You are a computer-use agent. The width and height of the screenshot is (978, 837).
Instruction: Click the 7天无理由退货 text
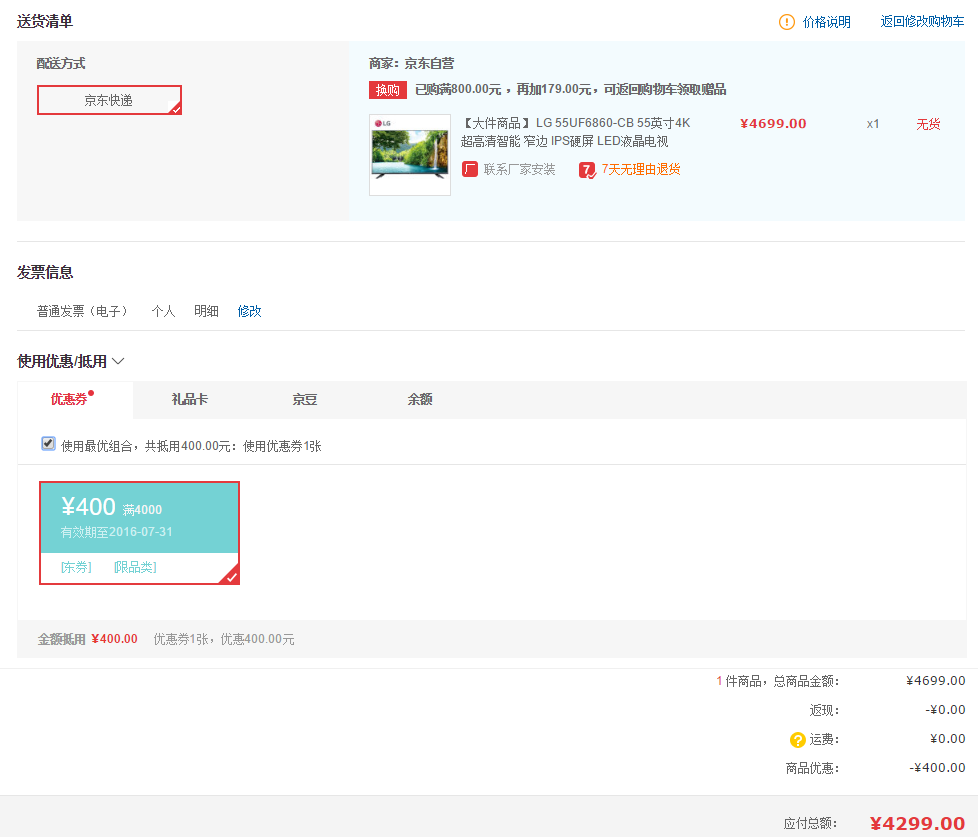click(x=641, y=169)
